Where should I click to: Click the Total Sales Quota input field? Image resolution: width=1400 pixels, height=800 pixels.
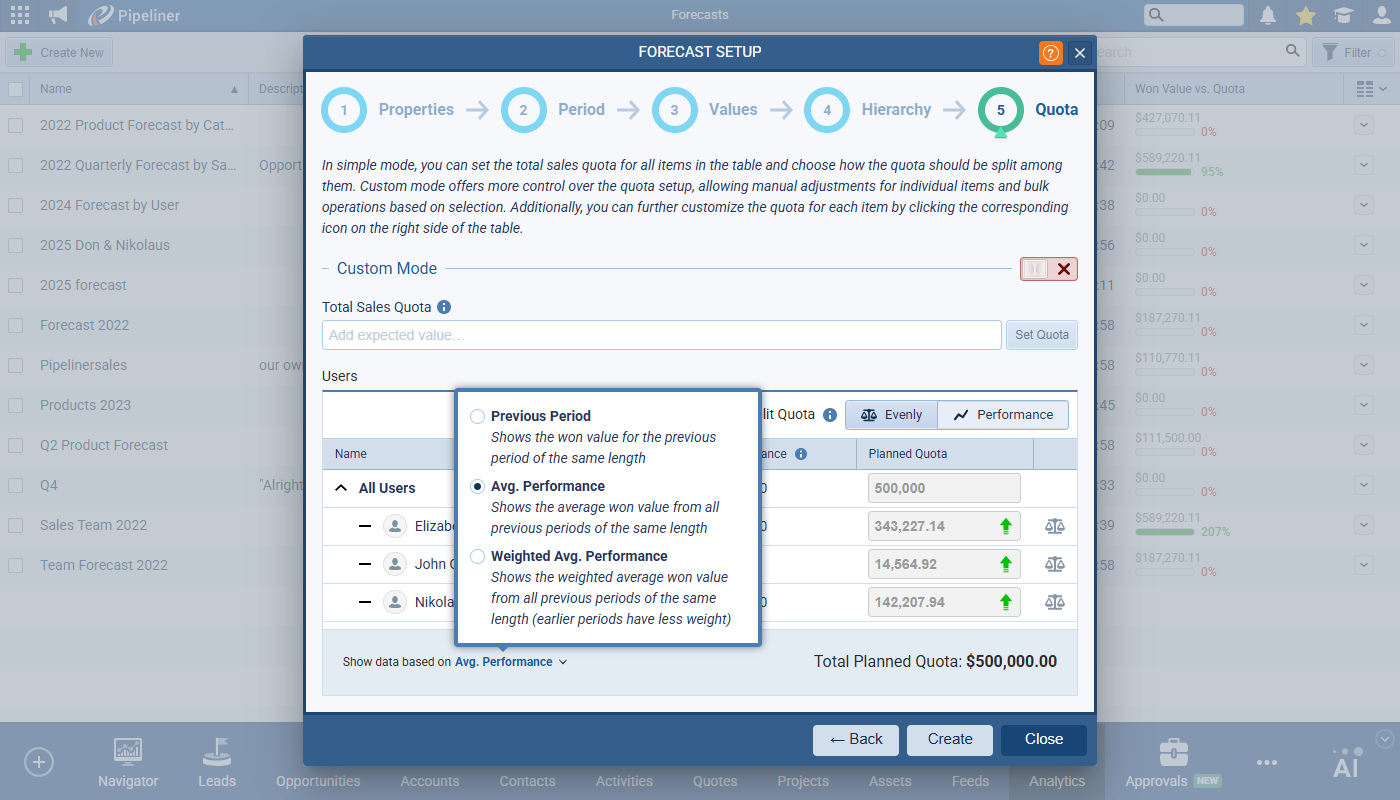pyautogui.click(x=661, y=335)
